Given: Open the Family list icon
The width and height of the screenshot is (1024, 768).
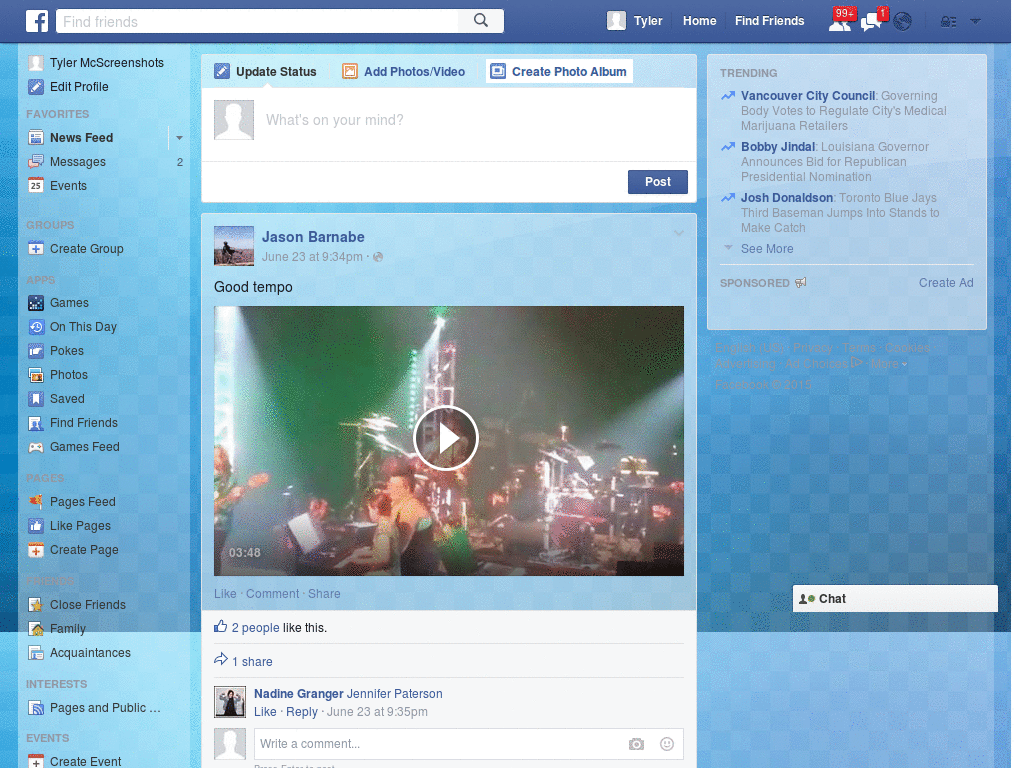Looking at the screenshot, I should point(36,629).
